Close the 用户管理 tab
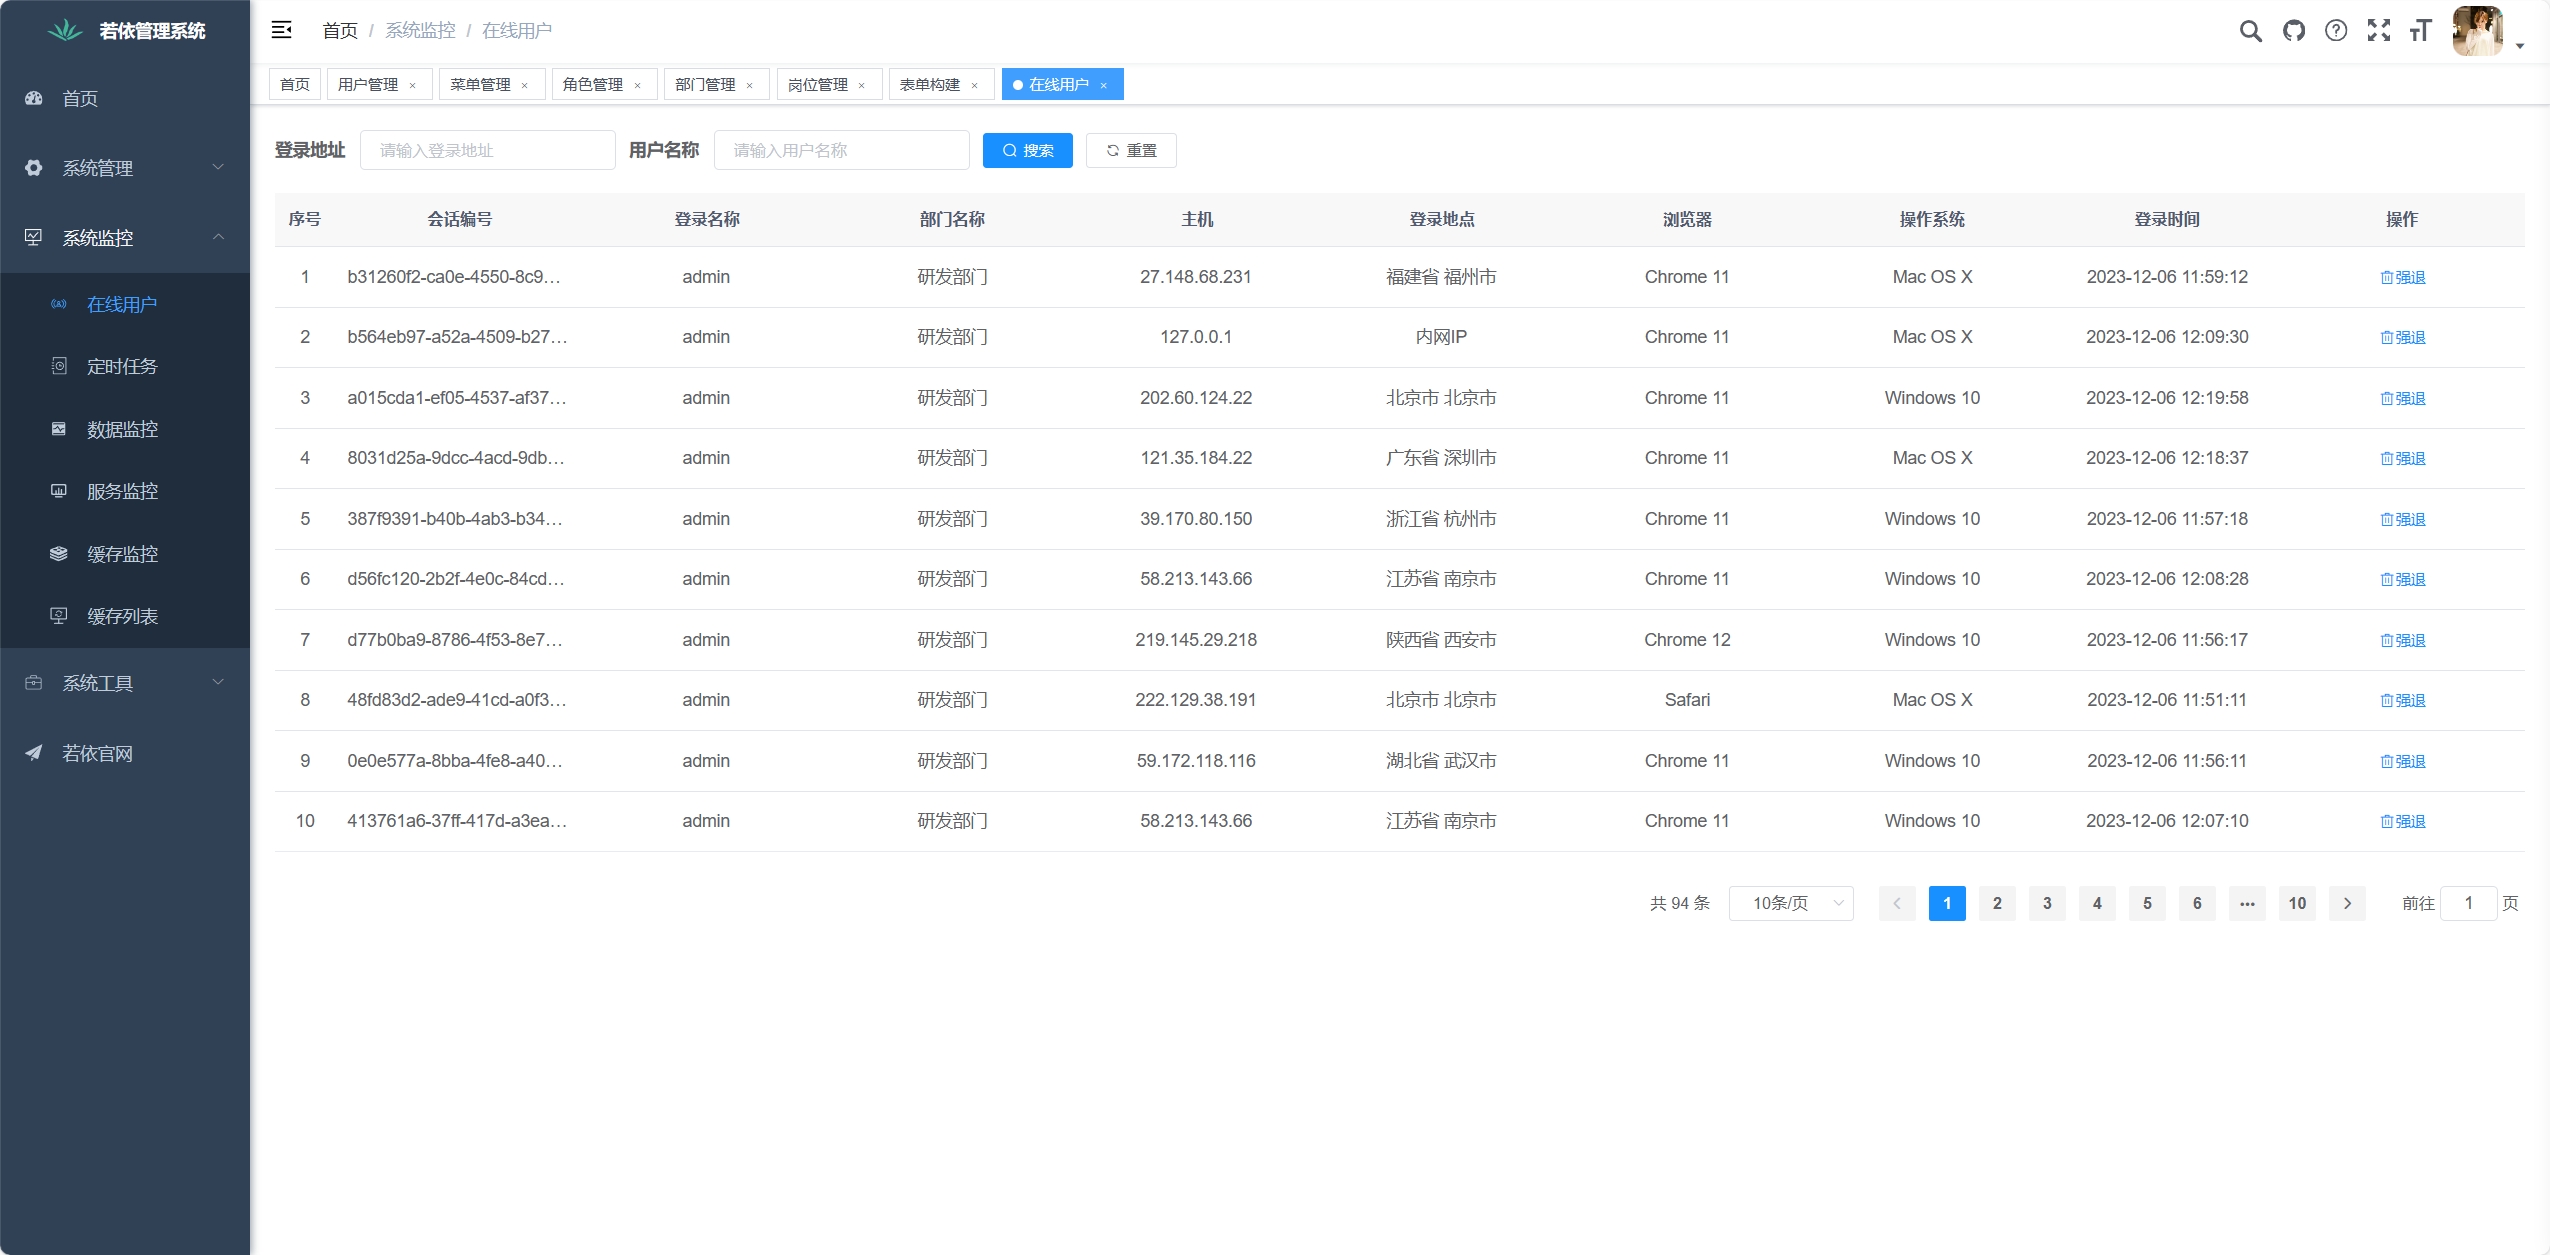Image resolution: width=2550 pixels, height=1255 pixels. coord(412,85)
